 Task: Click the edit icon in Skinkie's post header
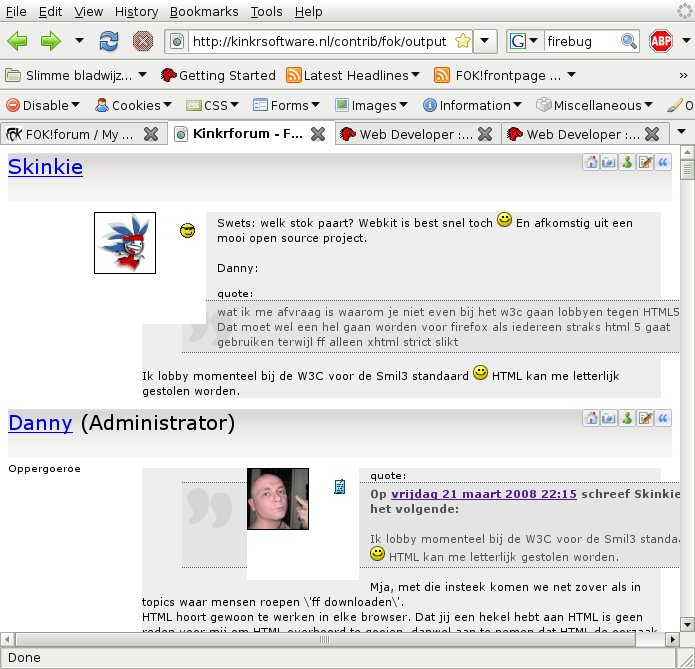click(x=645, y=164)
